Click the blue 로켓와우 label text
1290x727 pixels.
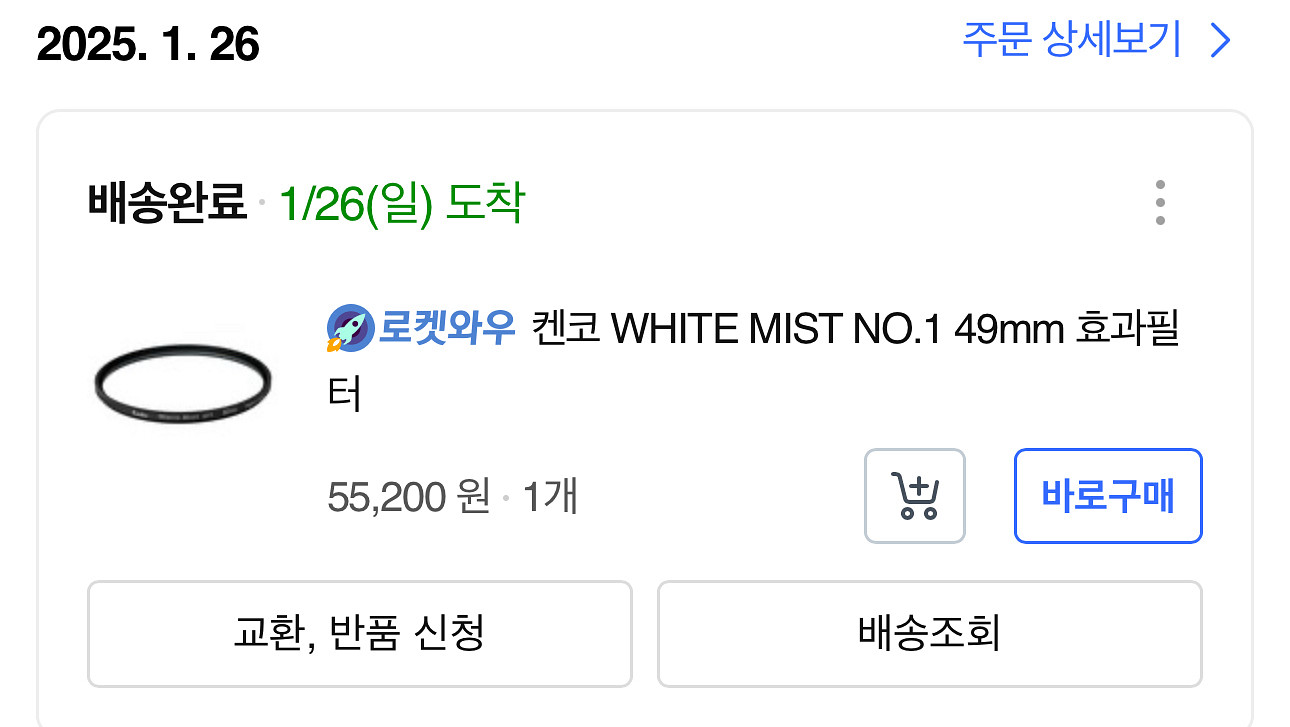click(x=446, y=328)
